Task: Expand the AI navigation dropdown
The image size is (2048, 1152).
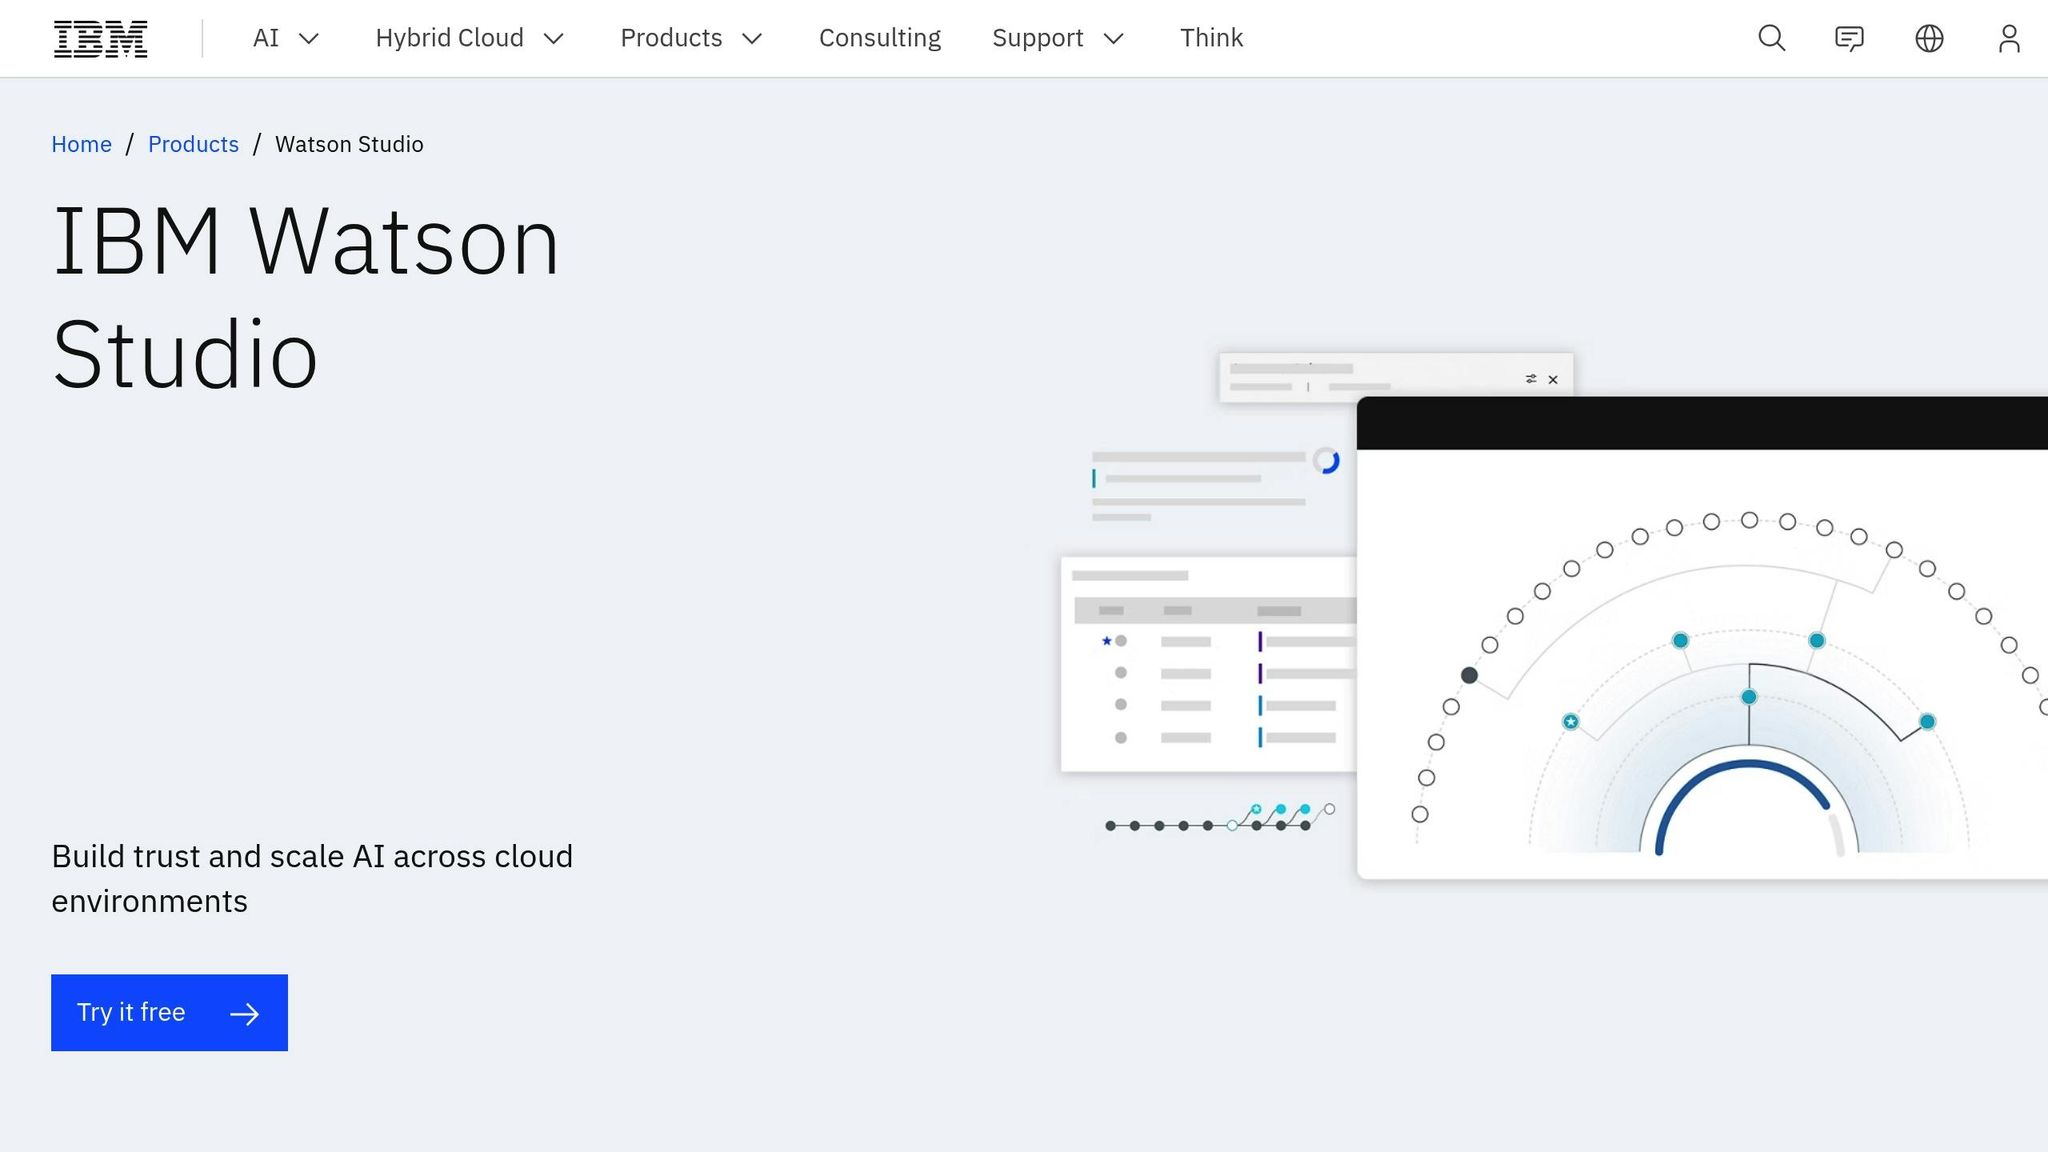Action: pos(310,38)
